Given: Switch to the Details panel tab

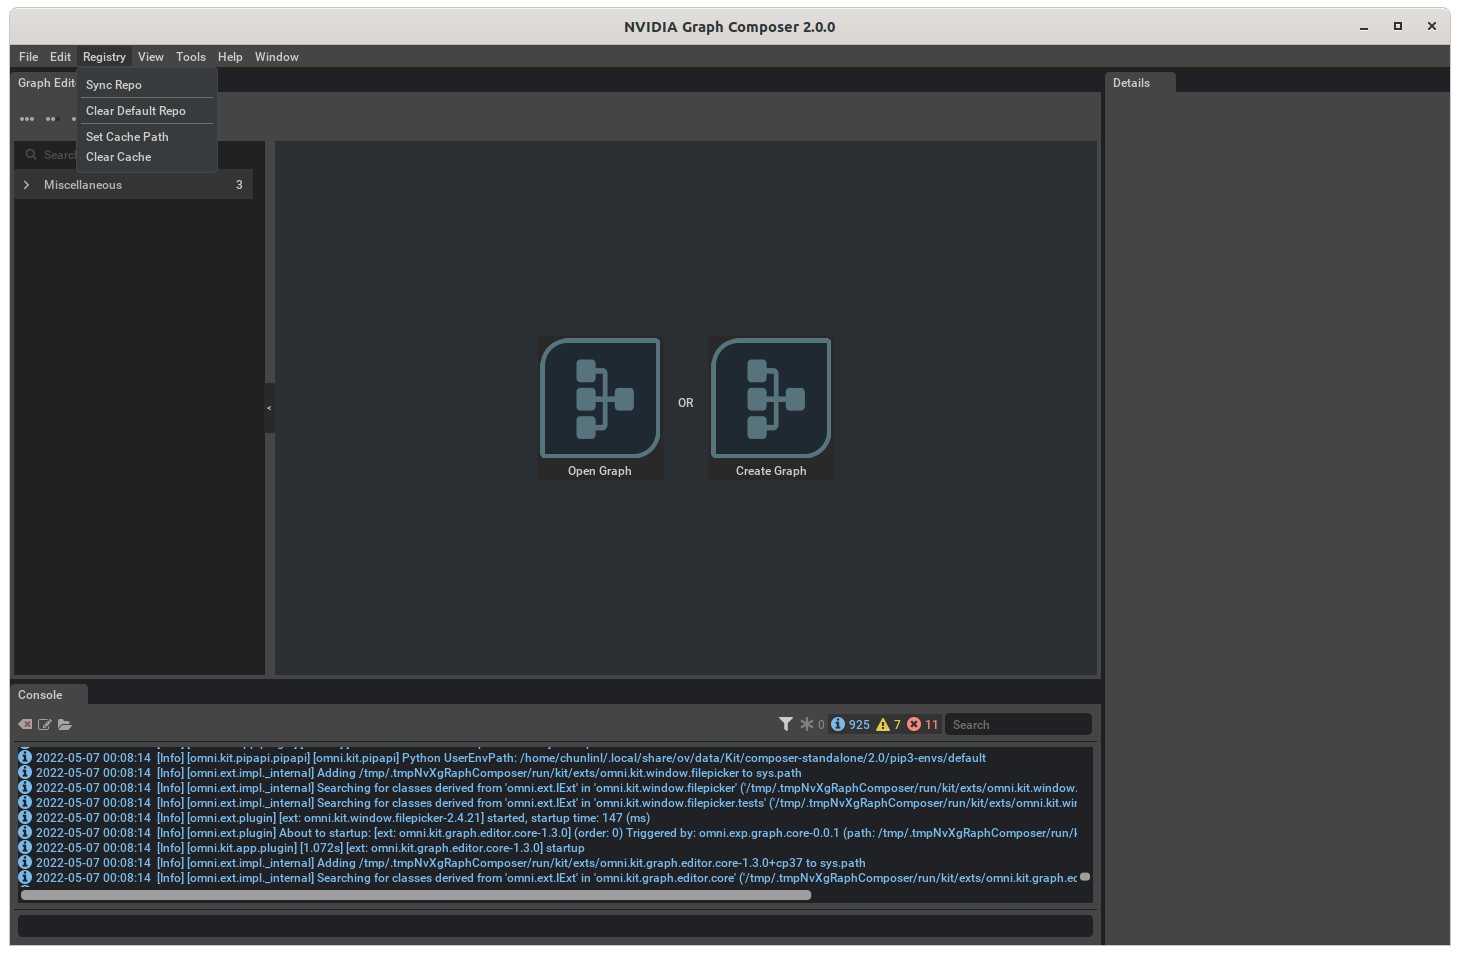Looking at the screenshot, I should (x=1133, y=82).
